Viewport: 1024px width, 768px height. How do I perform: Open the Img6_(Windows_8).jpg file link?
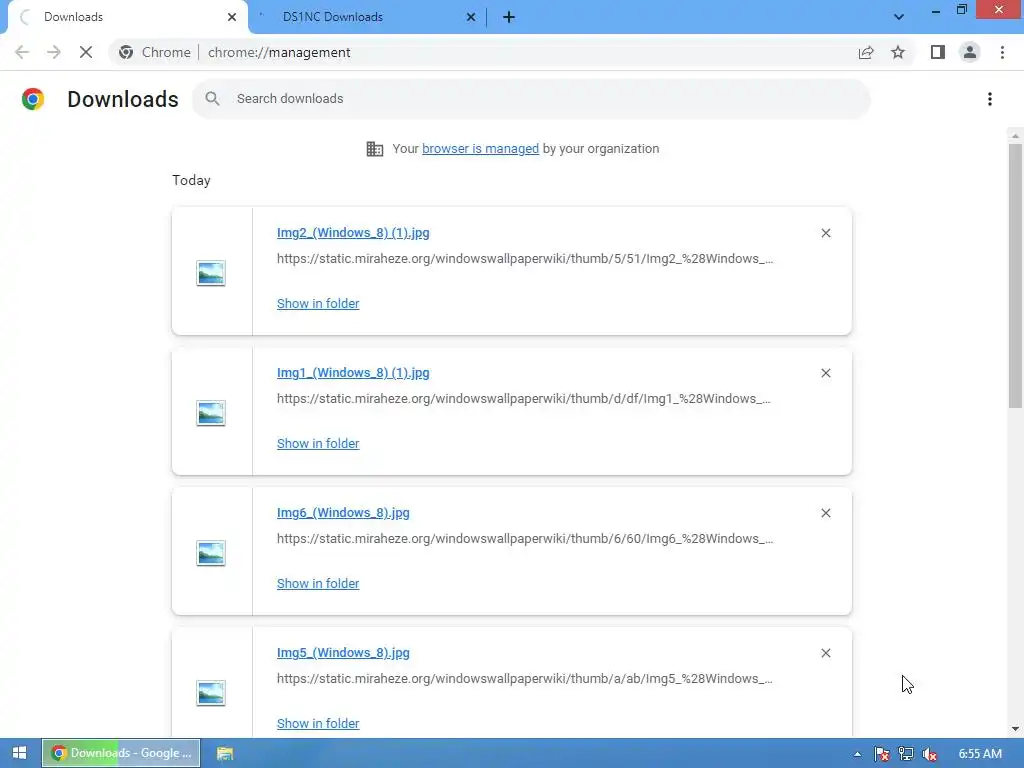344,513
